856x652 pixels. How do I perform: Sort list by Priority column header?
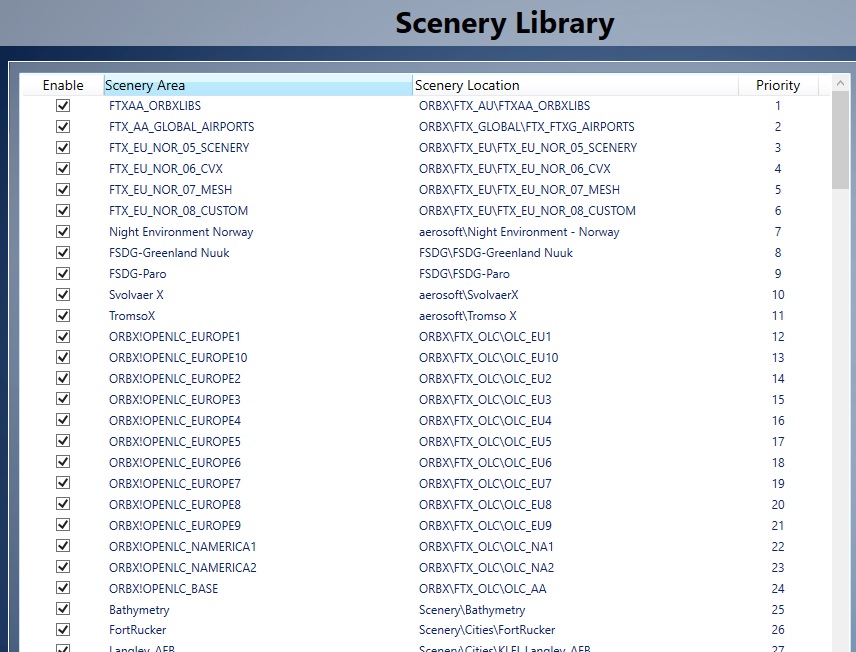pyautogui.click(x=777, y=85)
